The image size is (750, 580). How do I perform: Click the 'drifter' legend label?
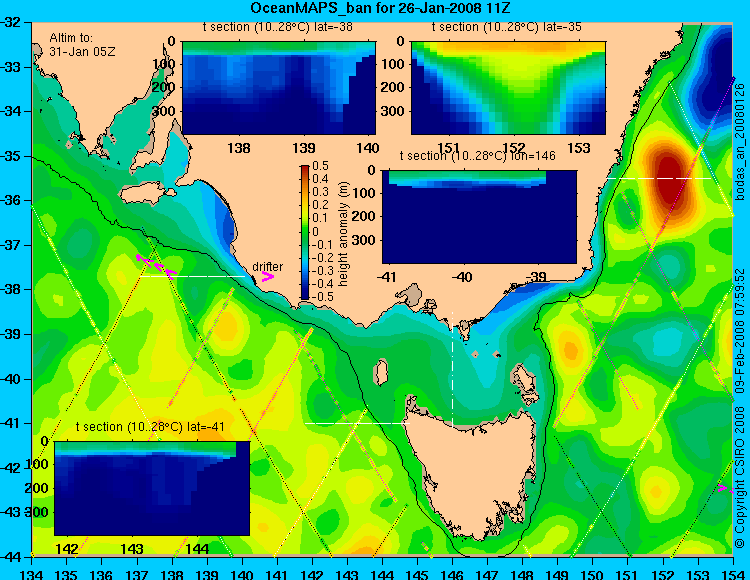pyautogui.click(x=267, y=267)
